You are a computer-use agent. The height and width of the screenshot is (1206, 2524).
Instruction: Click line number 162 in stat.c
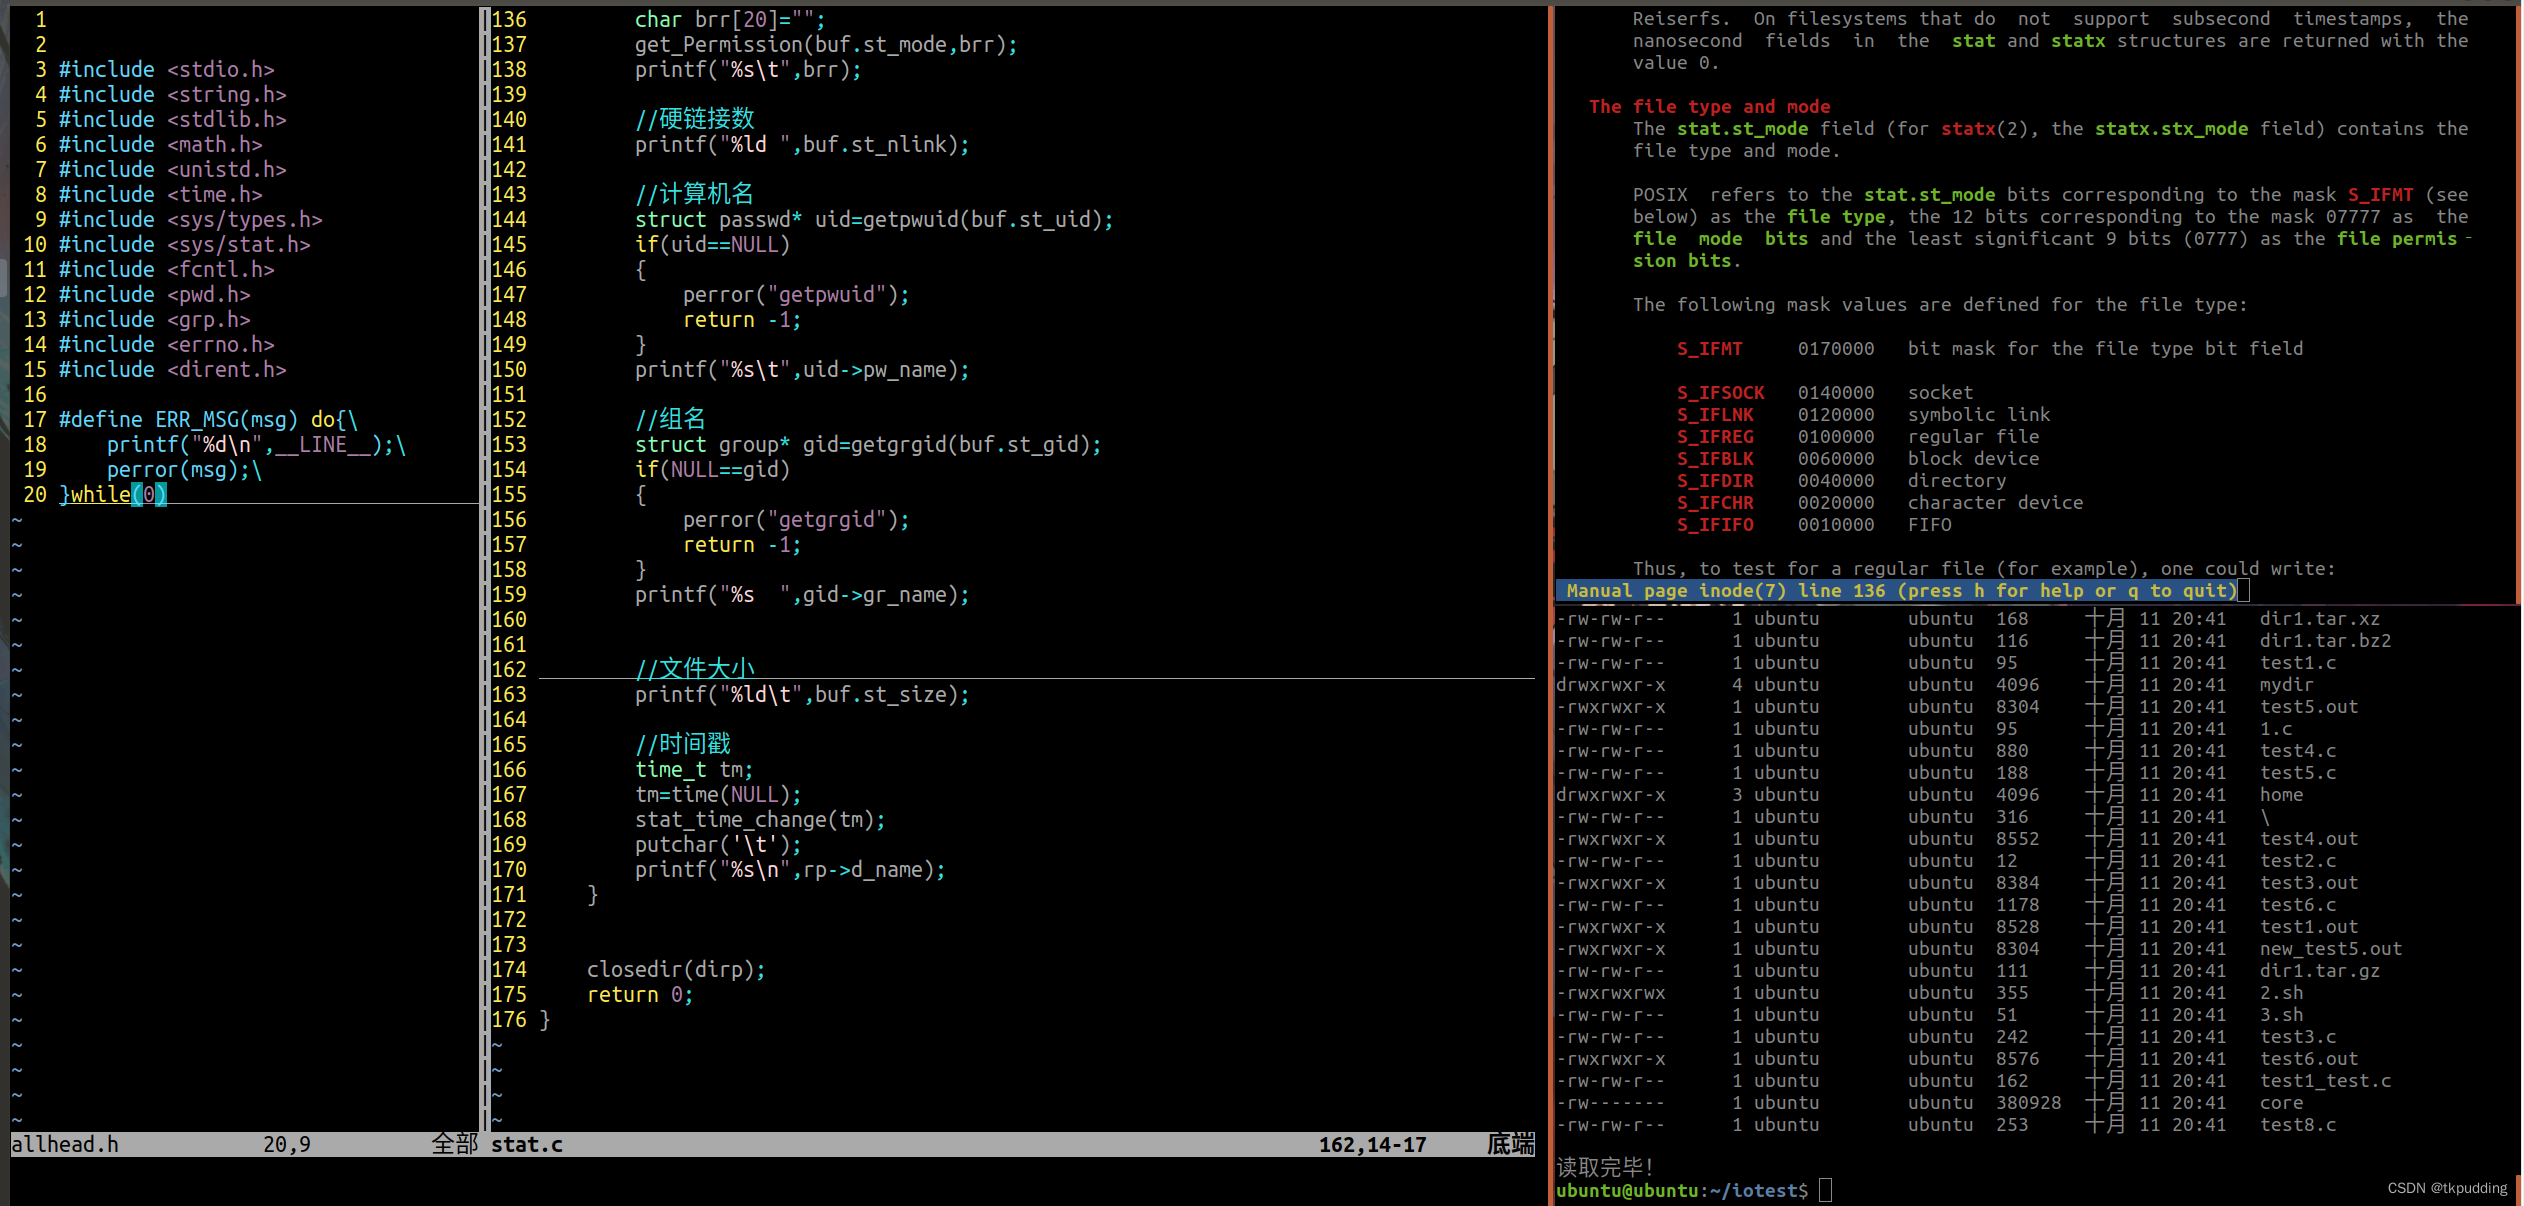point(509,669)
